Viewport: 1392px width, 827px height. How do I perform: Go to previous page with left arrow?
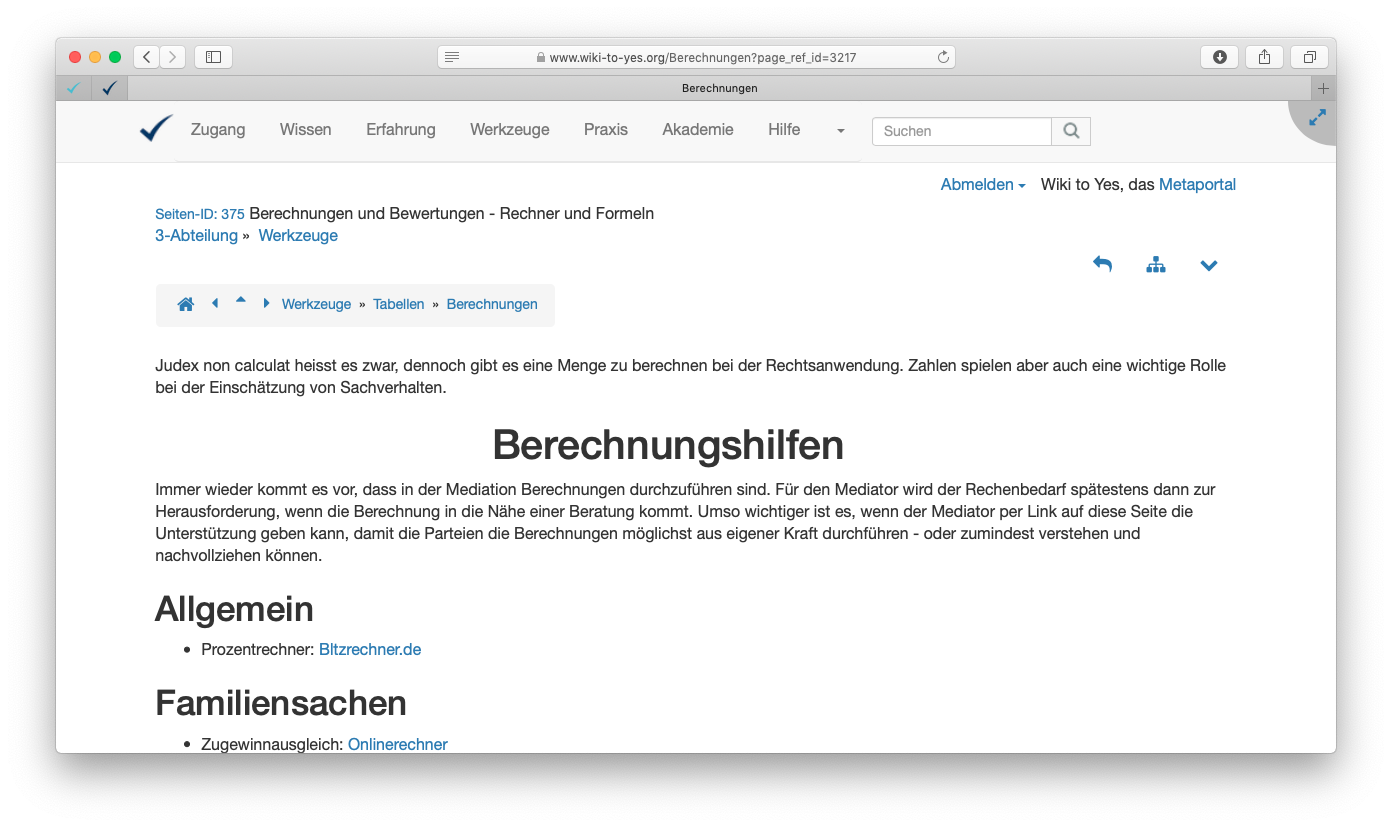[215, 304]
